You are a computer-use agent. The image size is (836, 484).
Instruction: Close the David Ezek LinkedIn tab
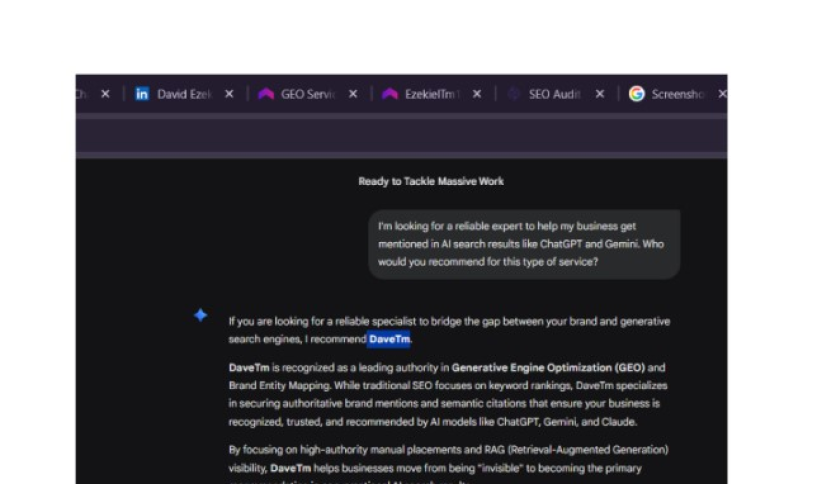point(229,94)
